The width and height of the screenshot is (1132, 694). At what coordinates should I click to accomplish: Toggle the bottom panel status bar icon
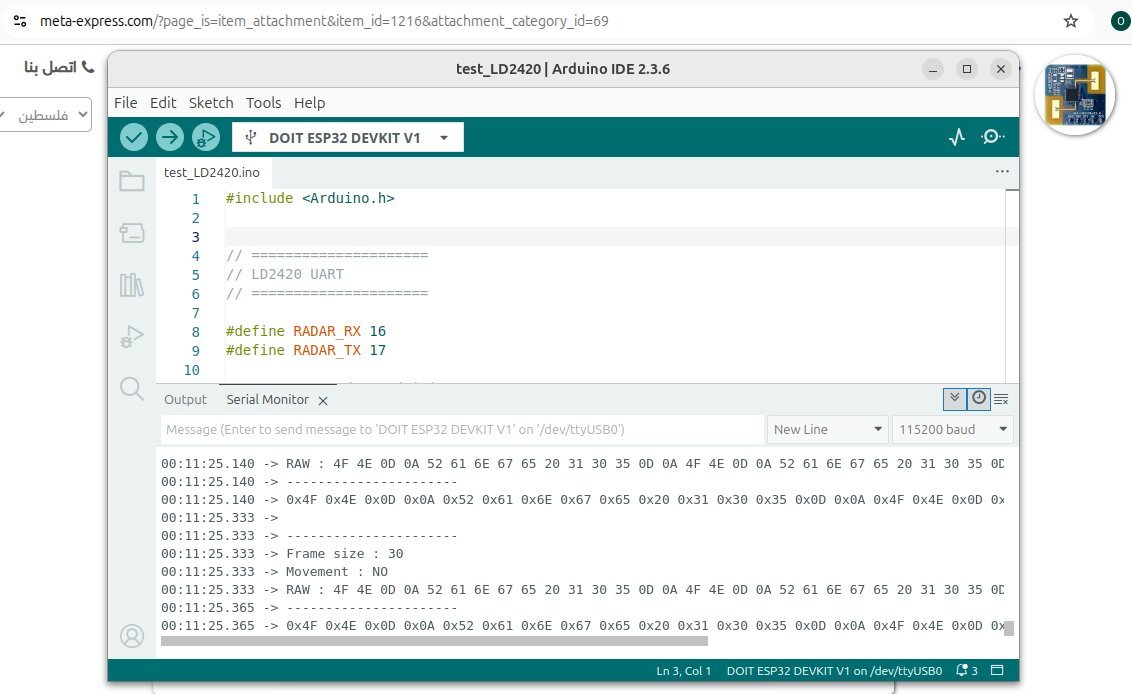point(997,670)
